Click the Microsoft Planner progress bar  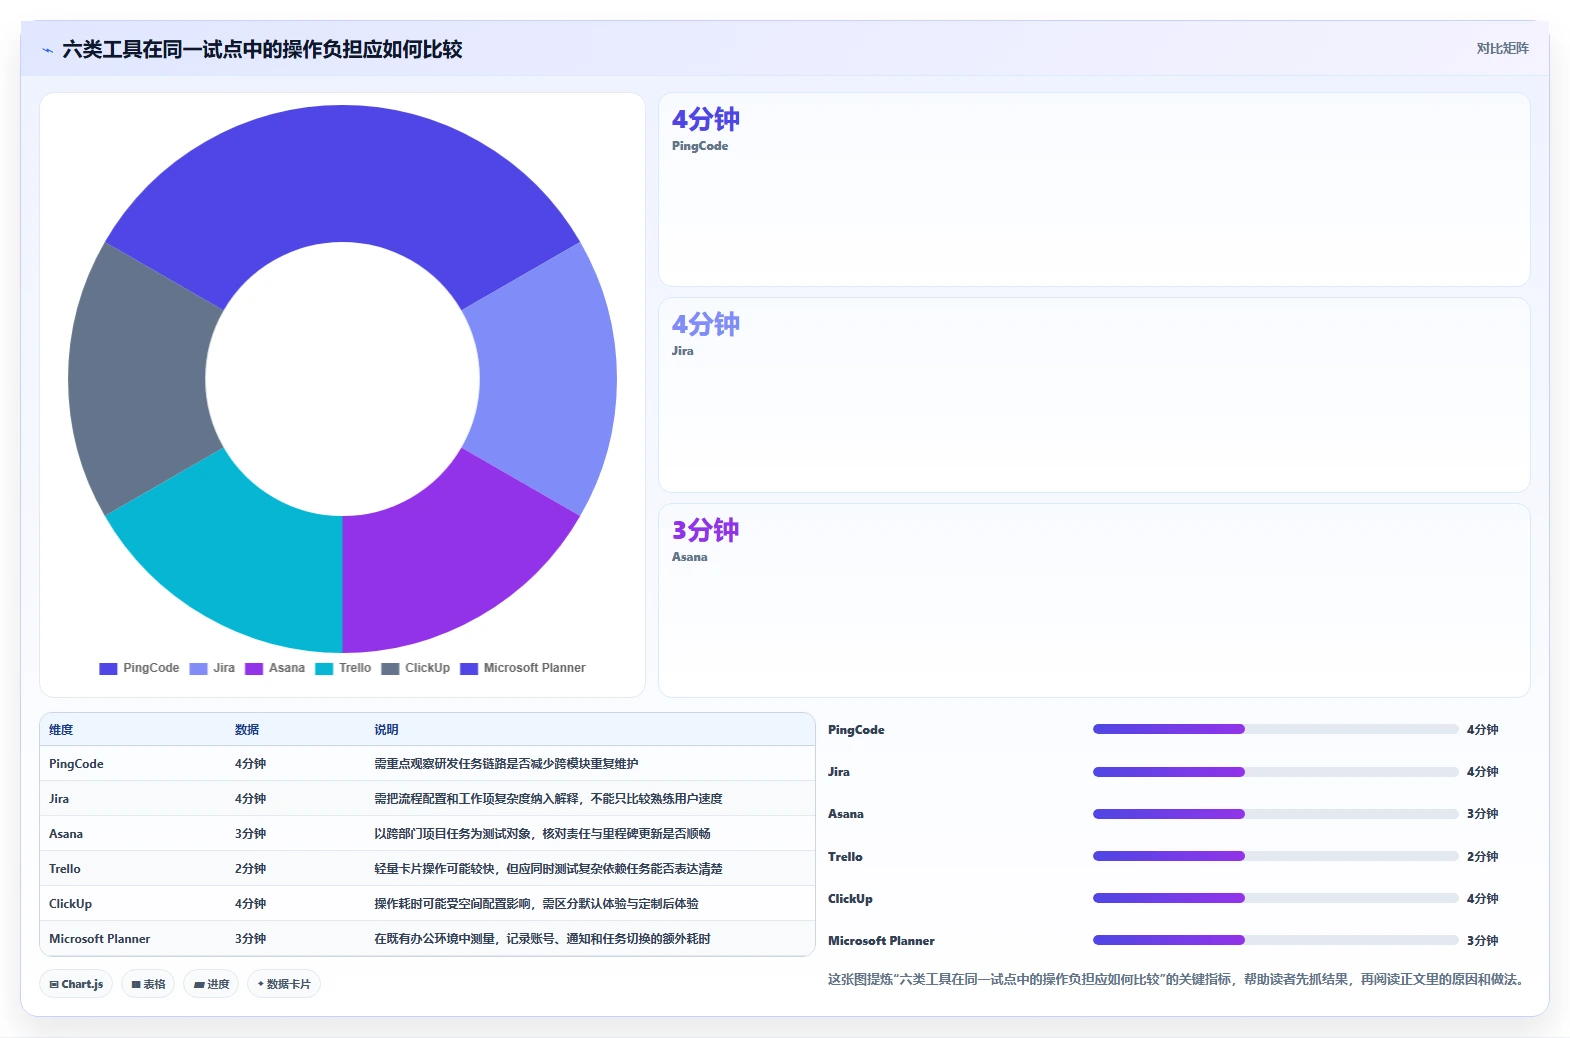click(1275, 940)
